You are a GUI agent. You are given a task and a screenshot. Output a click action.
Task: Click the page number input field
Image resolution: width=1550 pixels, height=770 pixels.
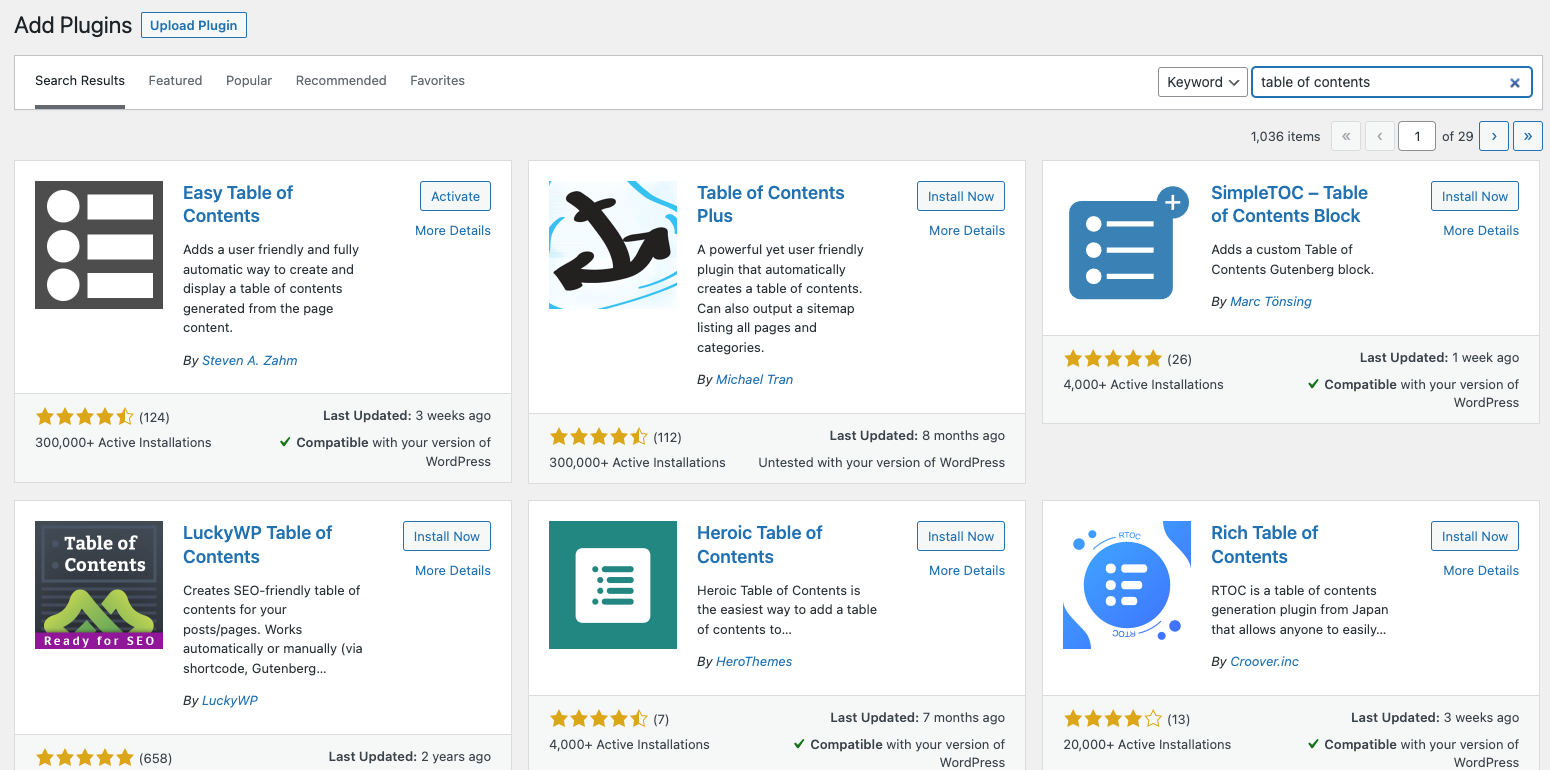[x=1417, y=136]
